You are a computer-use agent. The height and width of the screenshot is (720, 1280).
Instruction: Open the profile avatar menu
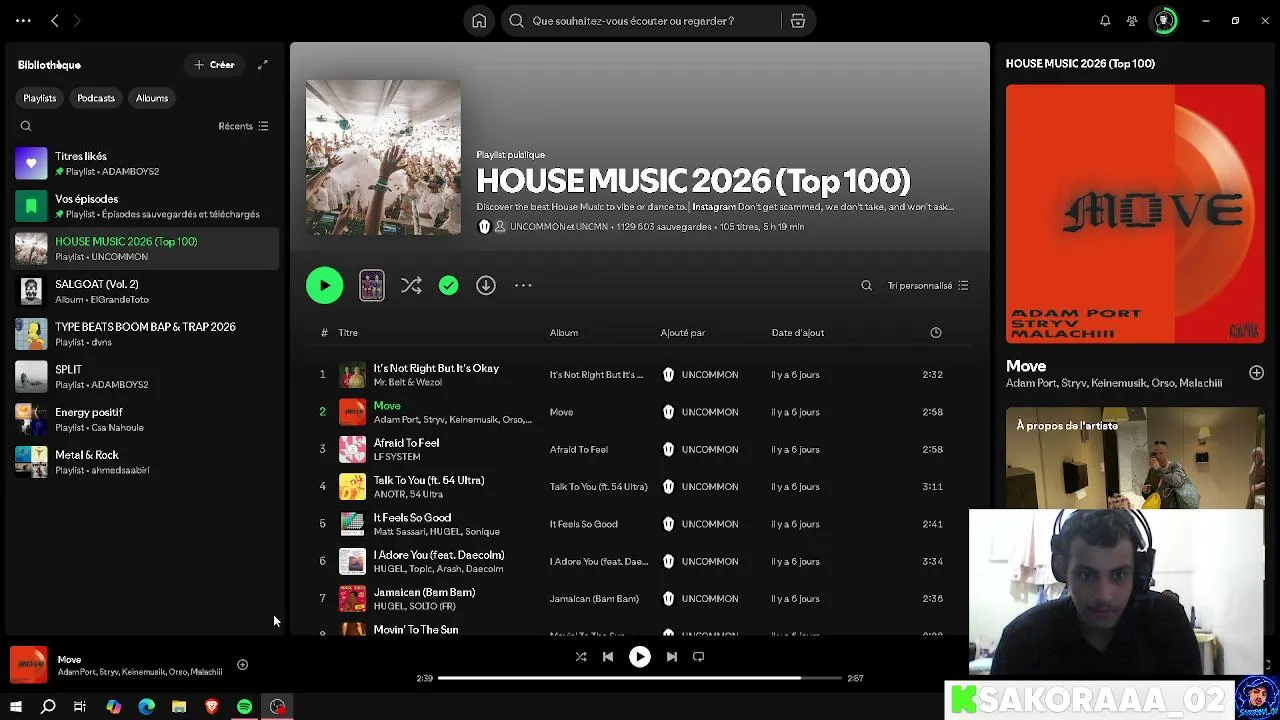coord(1164,21)
